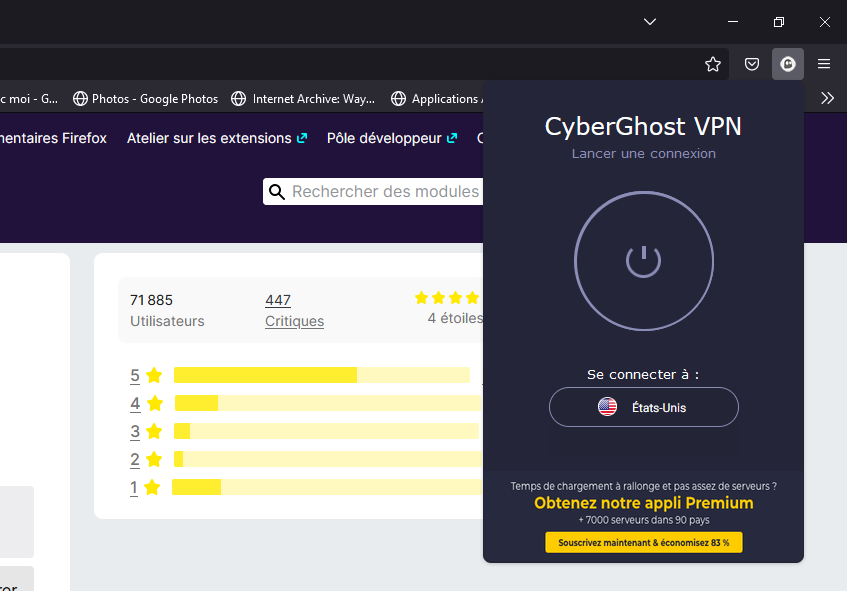Filter reviews by 1 star link
This screenshot has height=591, width=847.
(x=134, y=487)
